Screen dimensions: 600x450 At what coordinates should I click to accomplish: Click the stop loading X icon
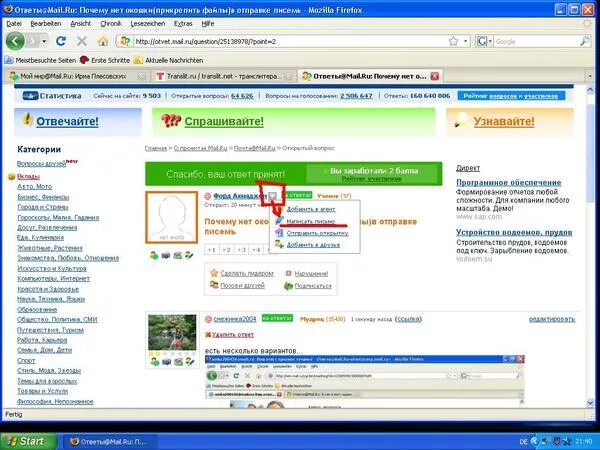point(82,41)
